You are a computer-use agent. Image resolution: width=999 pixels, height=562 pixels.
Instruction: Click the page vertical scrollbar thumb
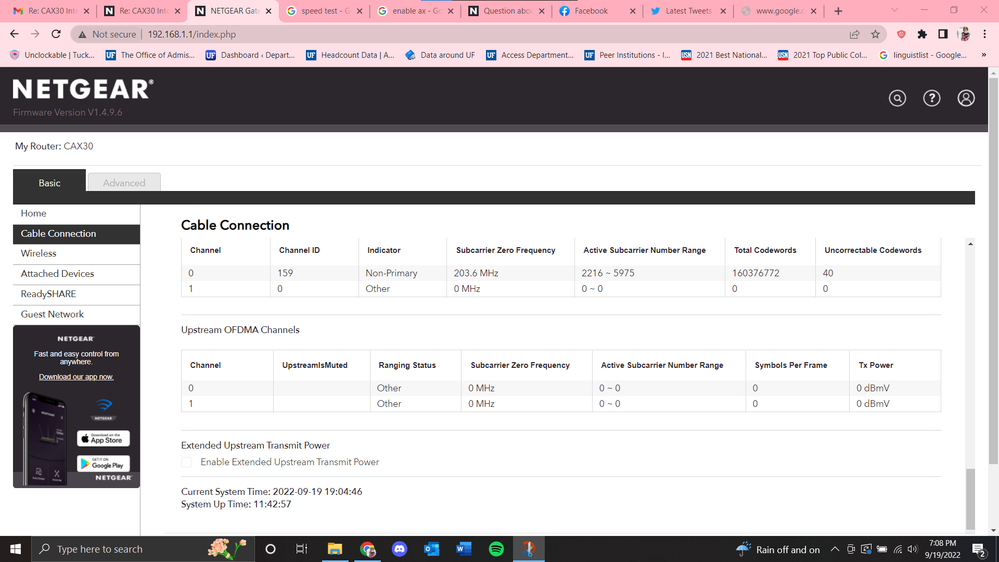click(970, 498)
